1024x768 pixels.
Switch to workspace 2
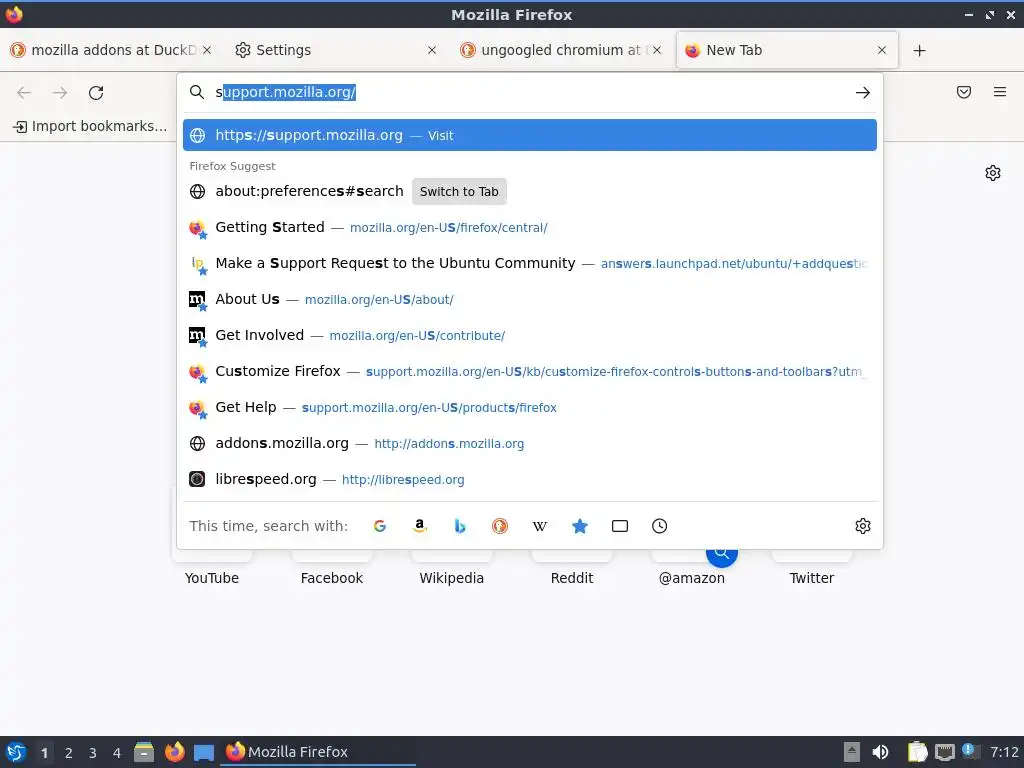[69, 752]
